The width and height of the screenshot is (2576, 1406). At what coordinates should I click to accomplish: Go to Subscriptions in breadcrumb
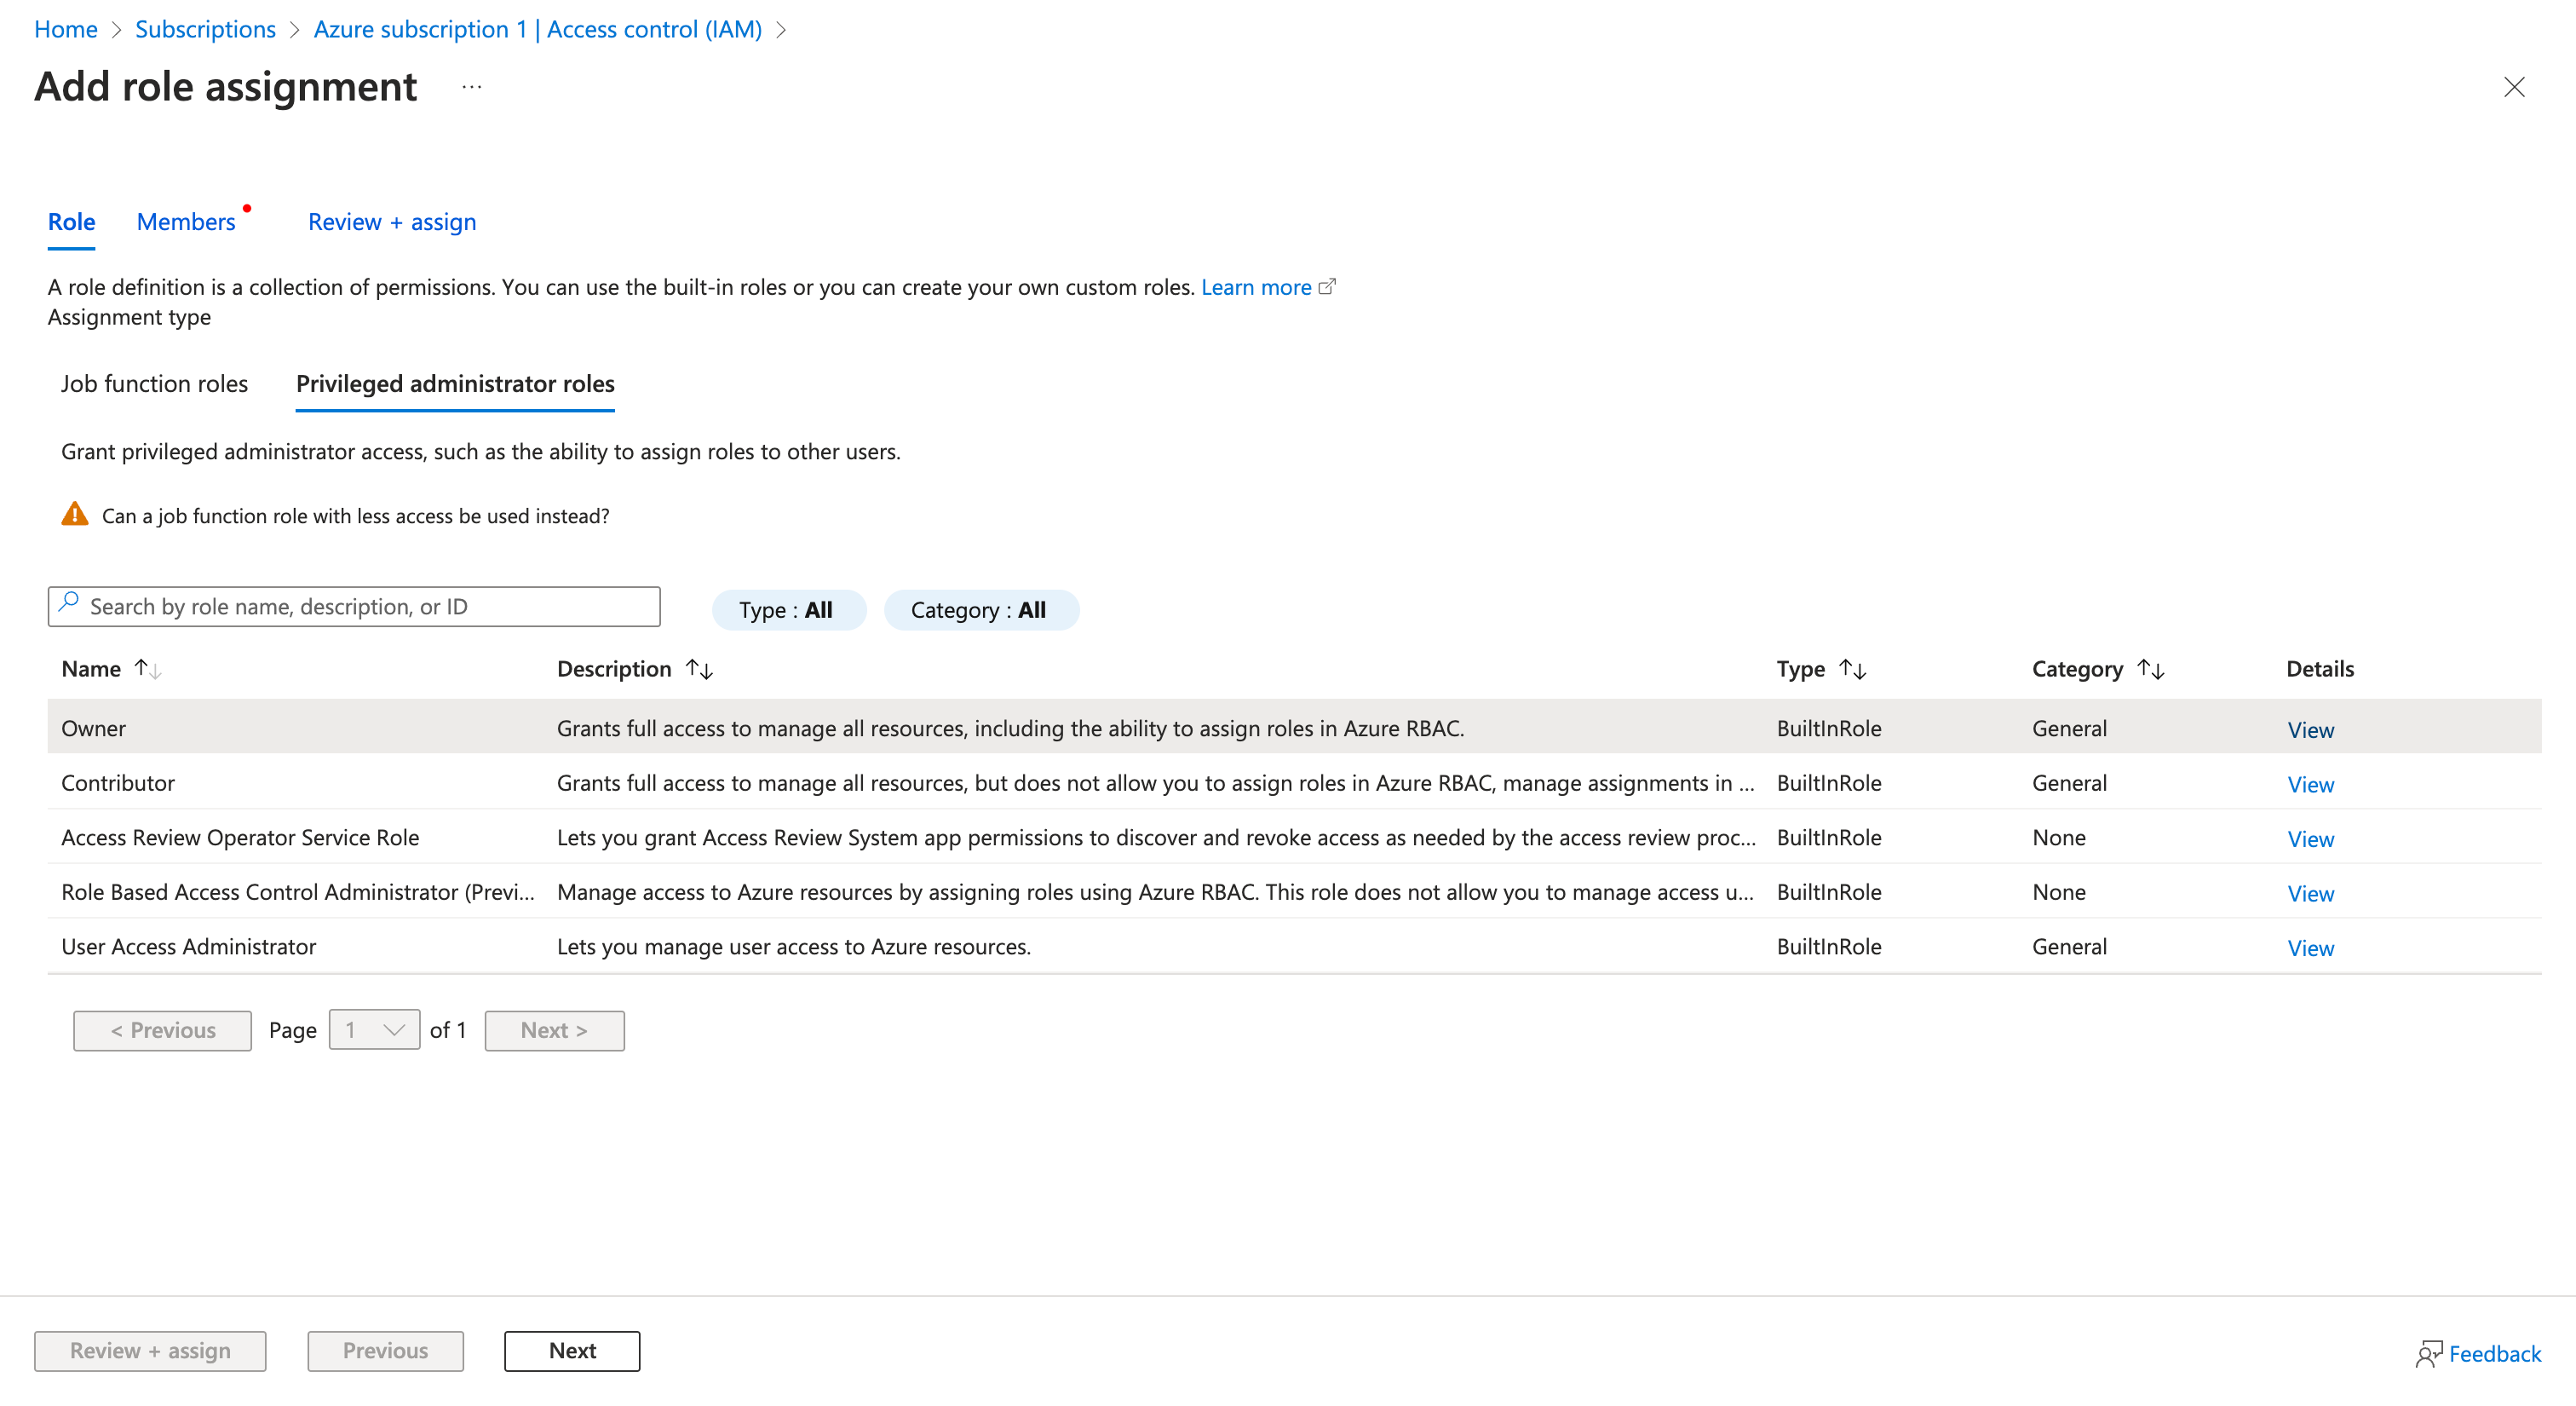[205, 29]
